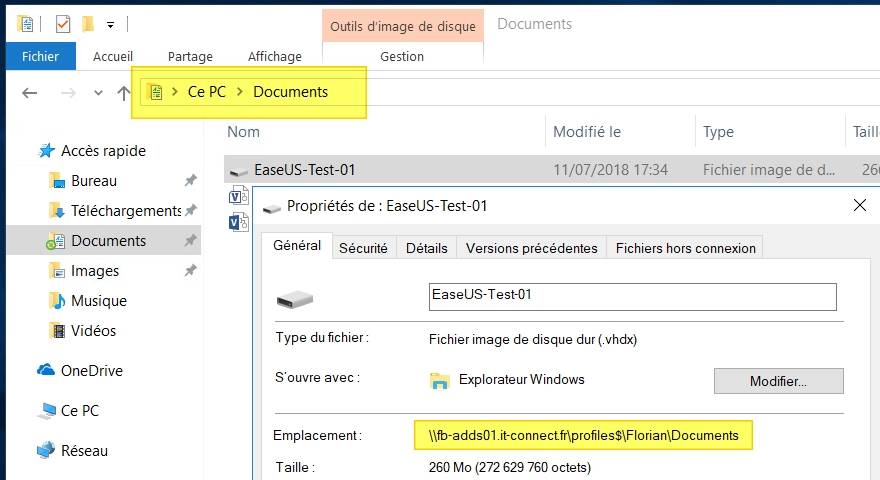Click the New folder icon in title bar

click(88, 23)
